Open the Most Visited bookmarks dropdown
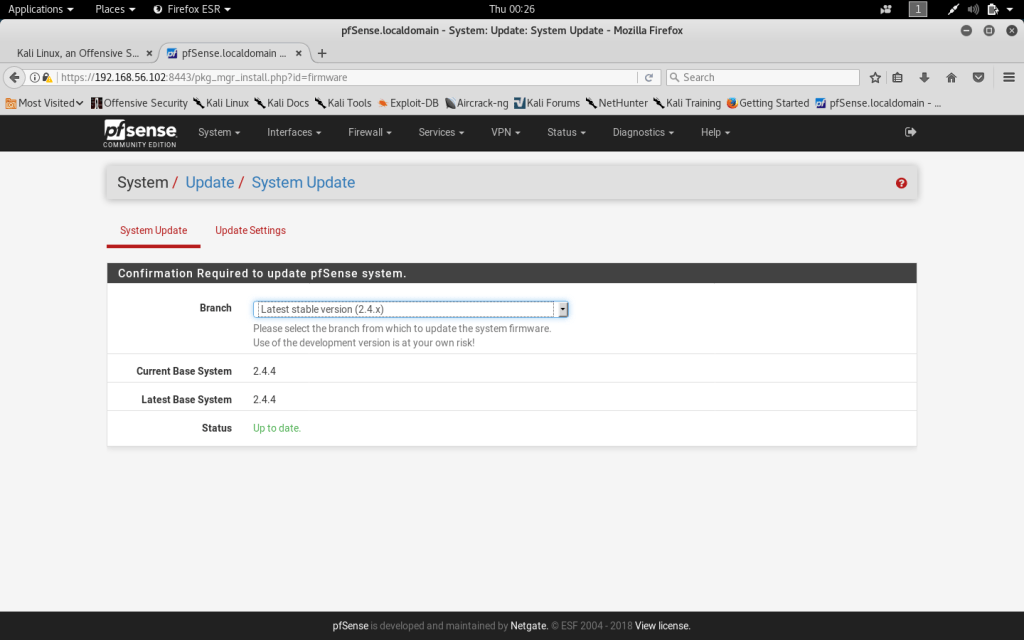1024x640 pixels. tap(45, 103)
